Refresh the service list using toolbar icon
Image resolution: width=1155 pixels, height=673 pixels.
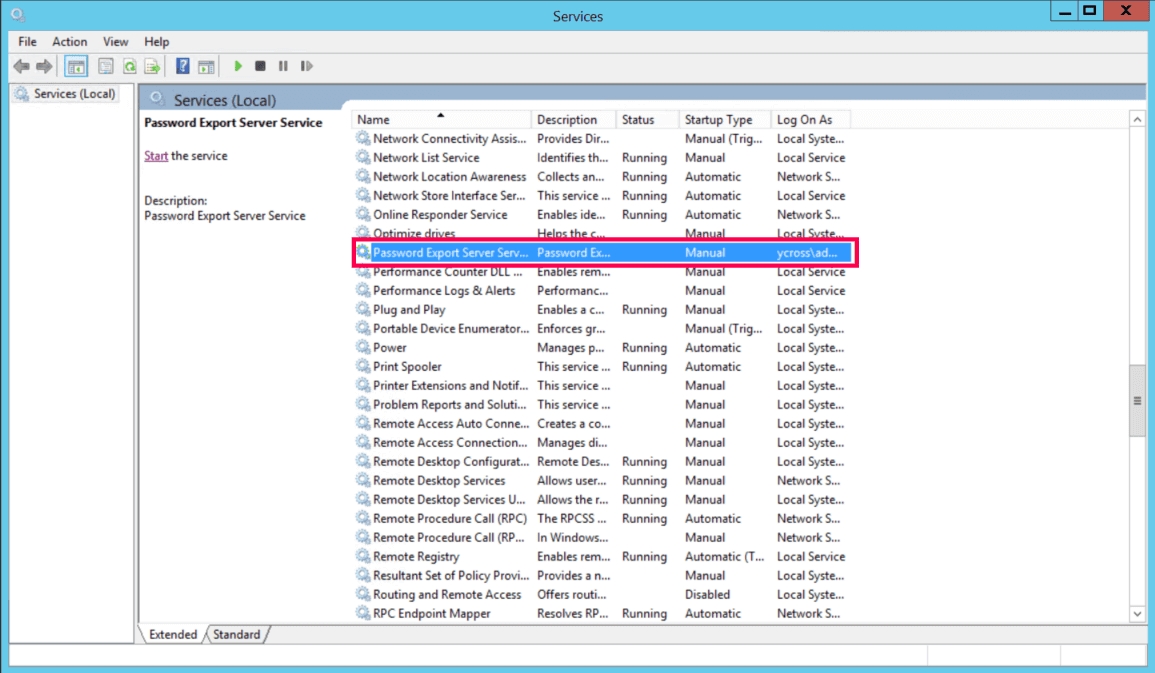coord(129,66)
